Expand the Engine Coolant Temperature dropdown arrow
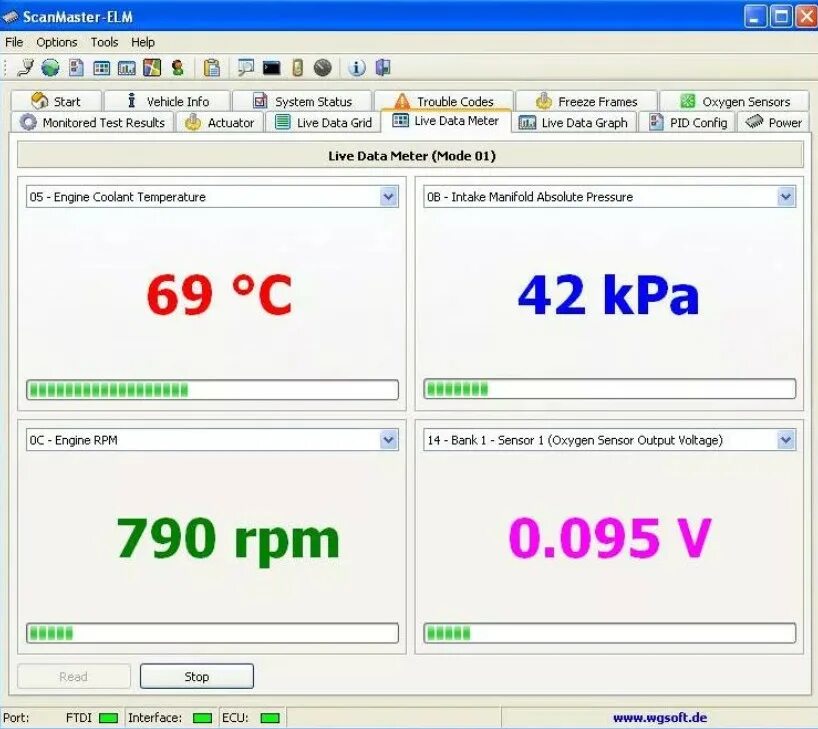The image size is (818, 729). click(388, 197)
